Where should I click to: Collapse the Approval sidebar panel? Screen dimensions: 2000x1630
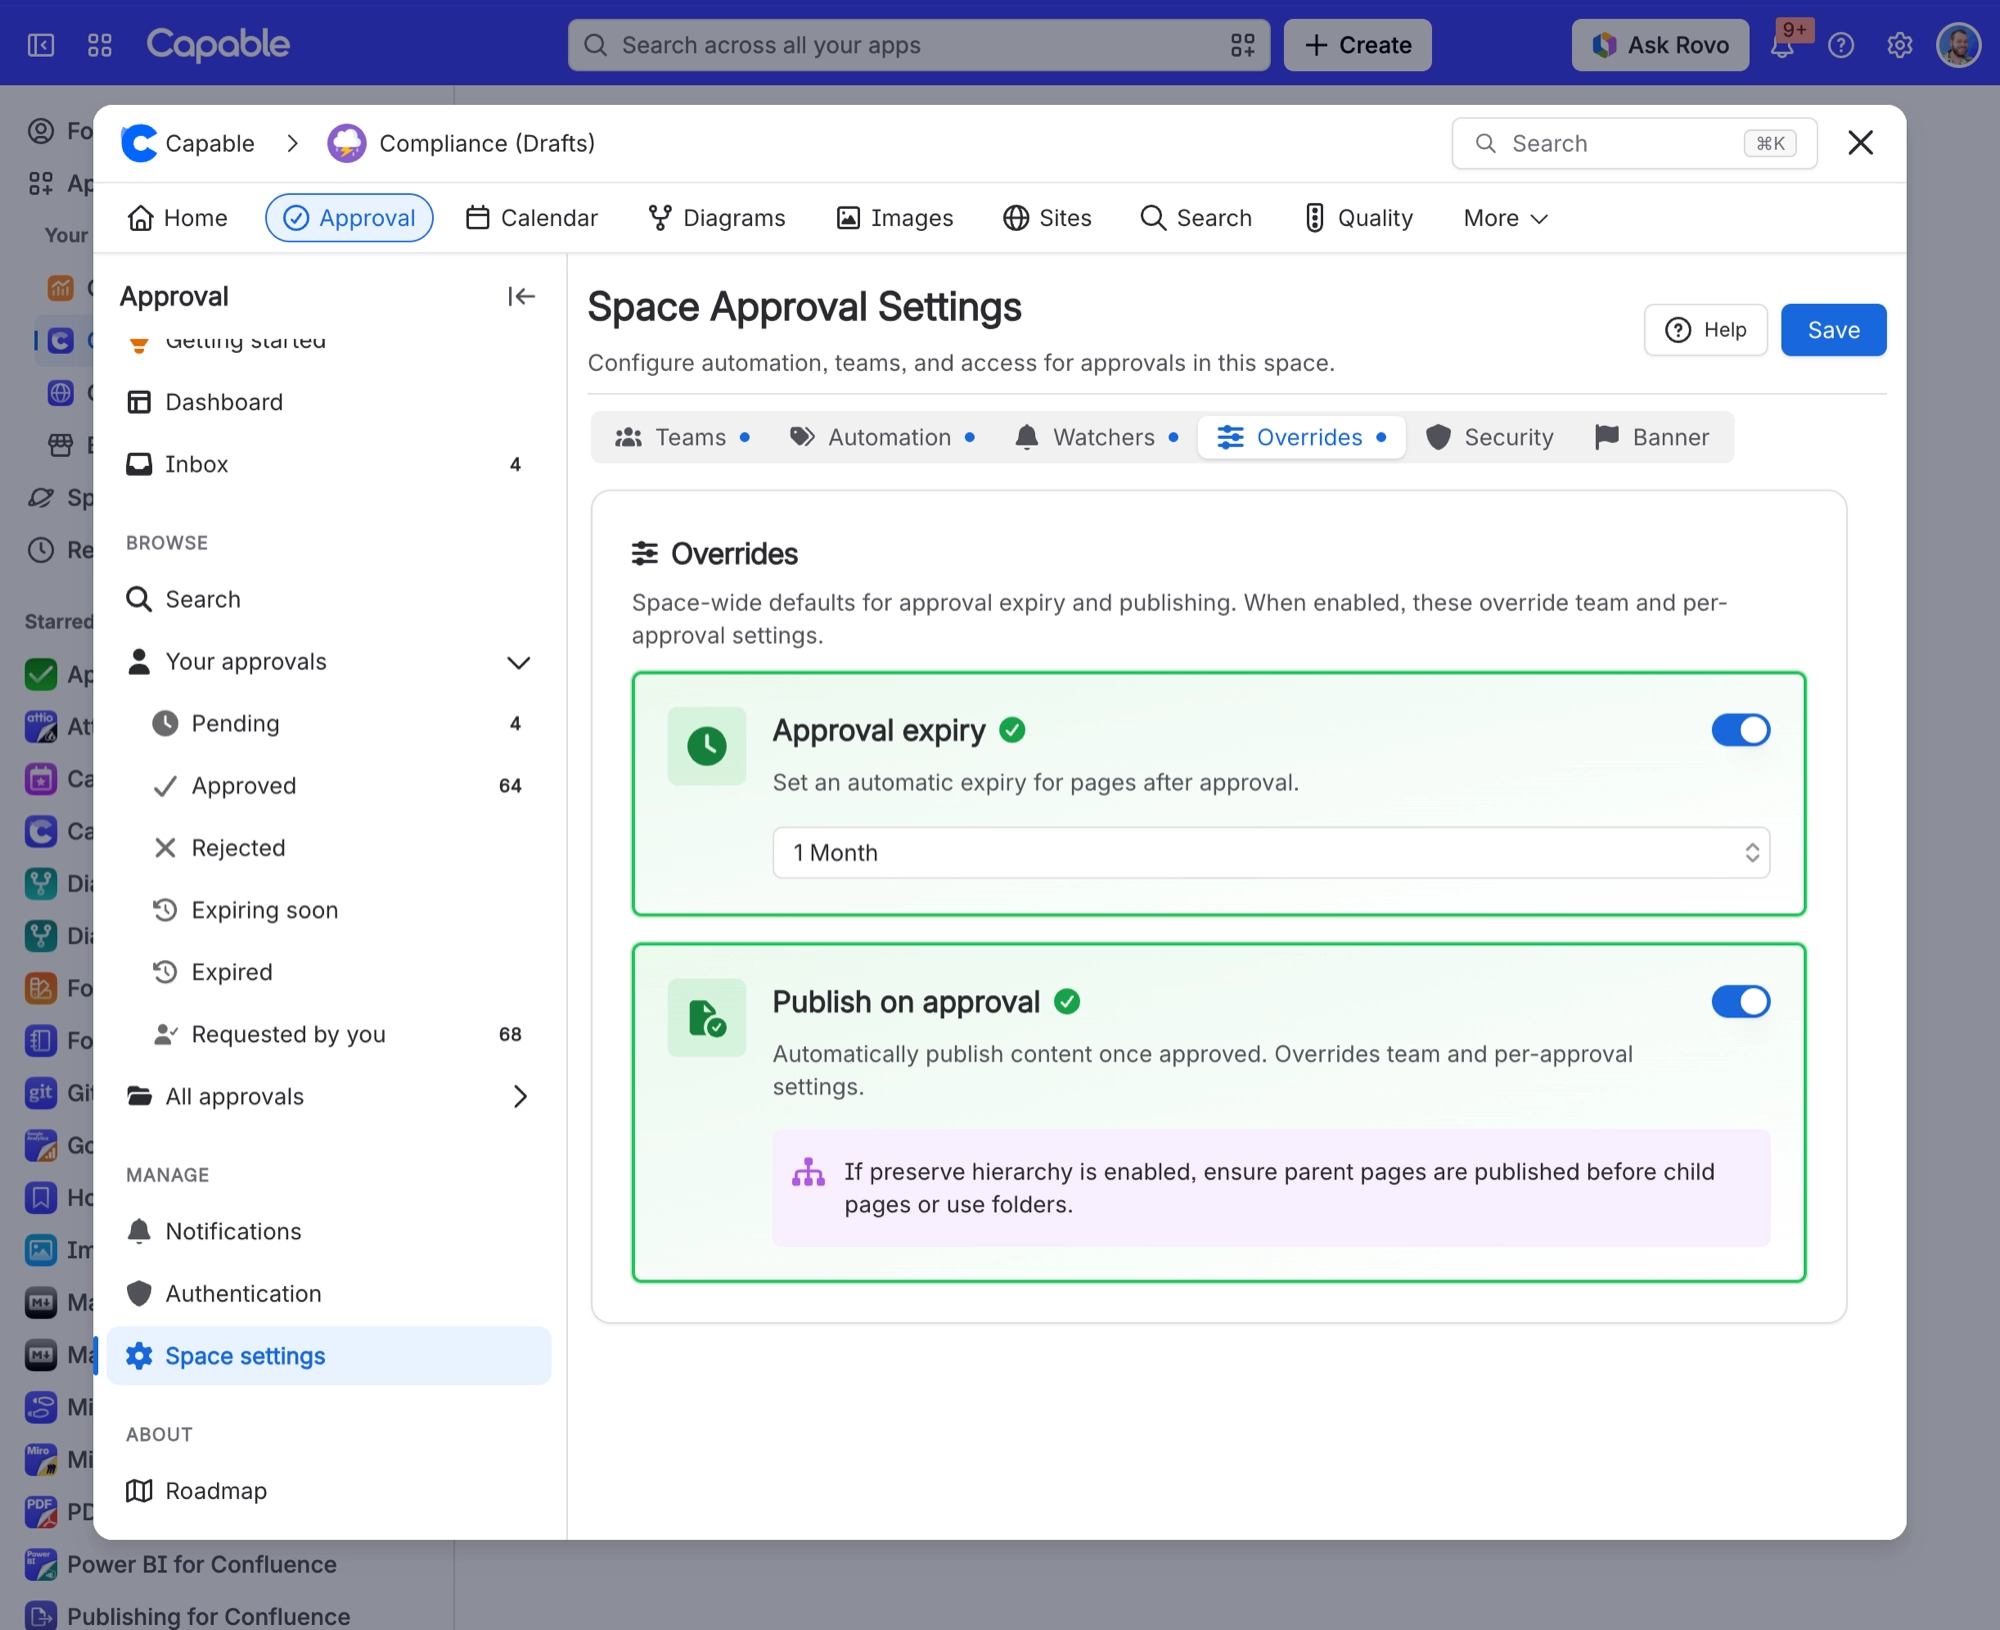tap(521, 296)
